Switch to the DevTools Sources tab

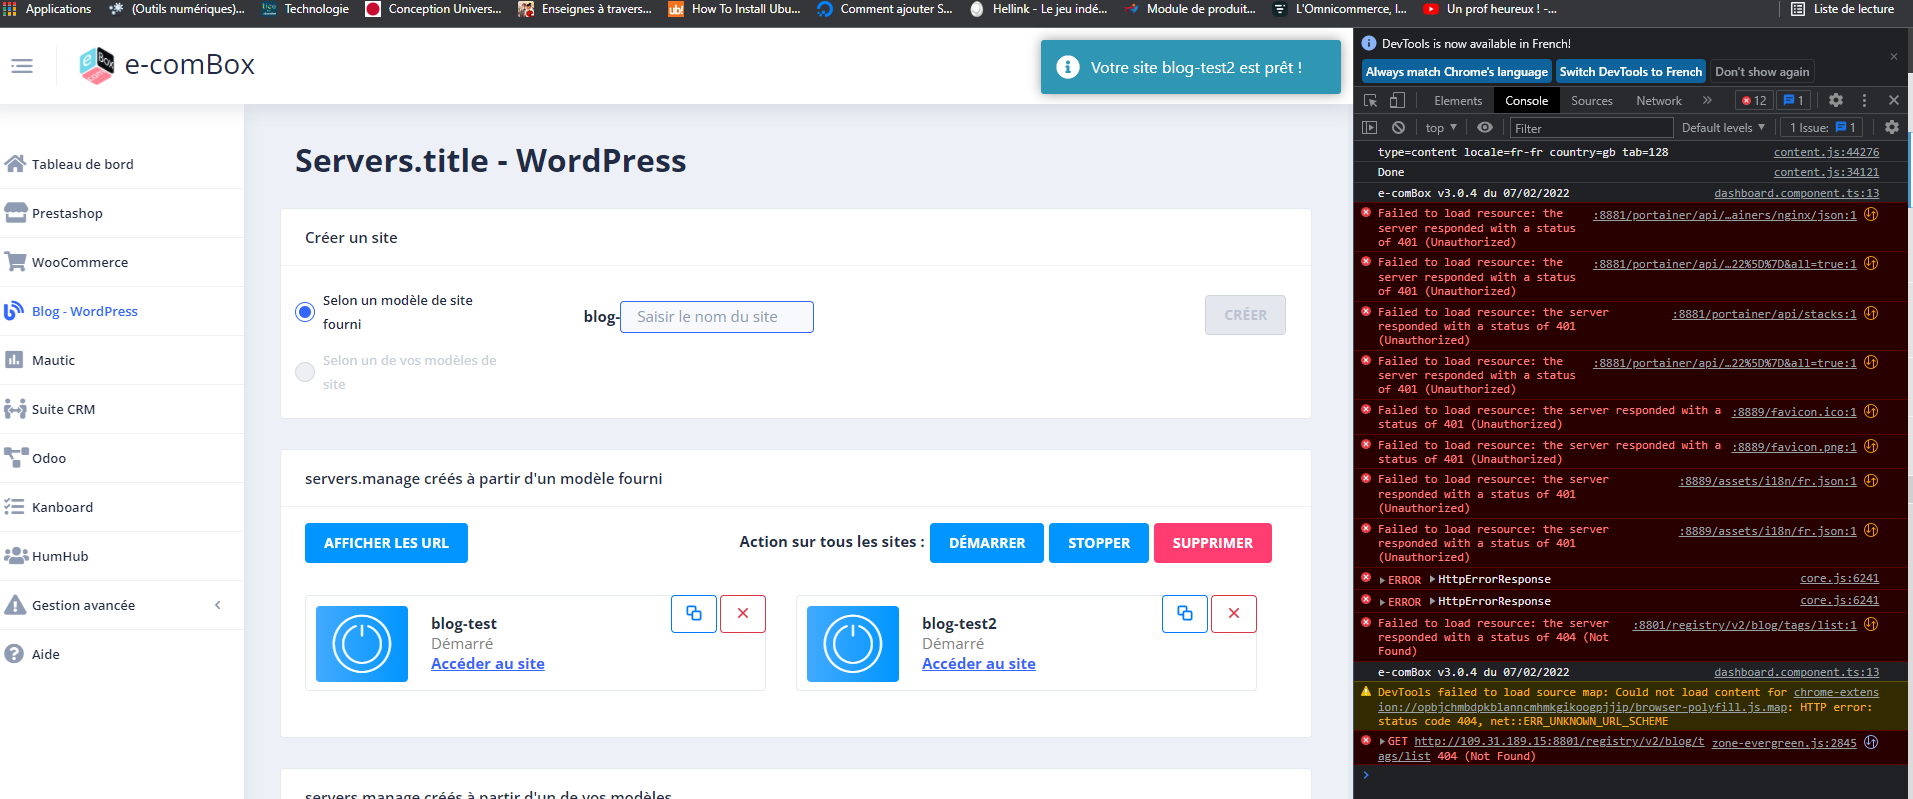[x=1591, y=100]
